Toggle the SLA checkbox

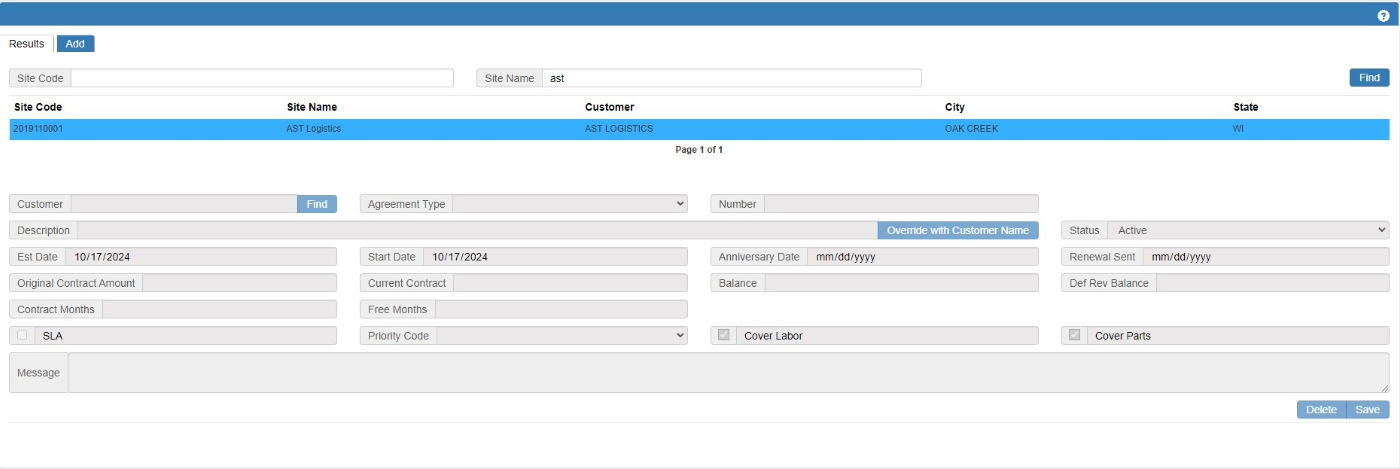[22, 336]
